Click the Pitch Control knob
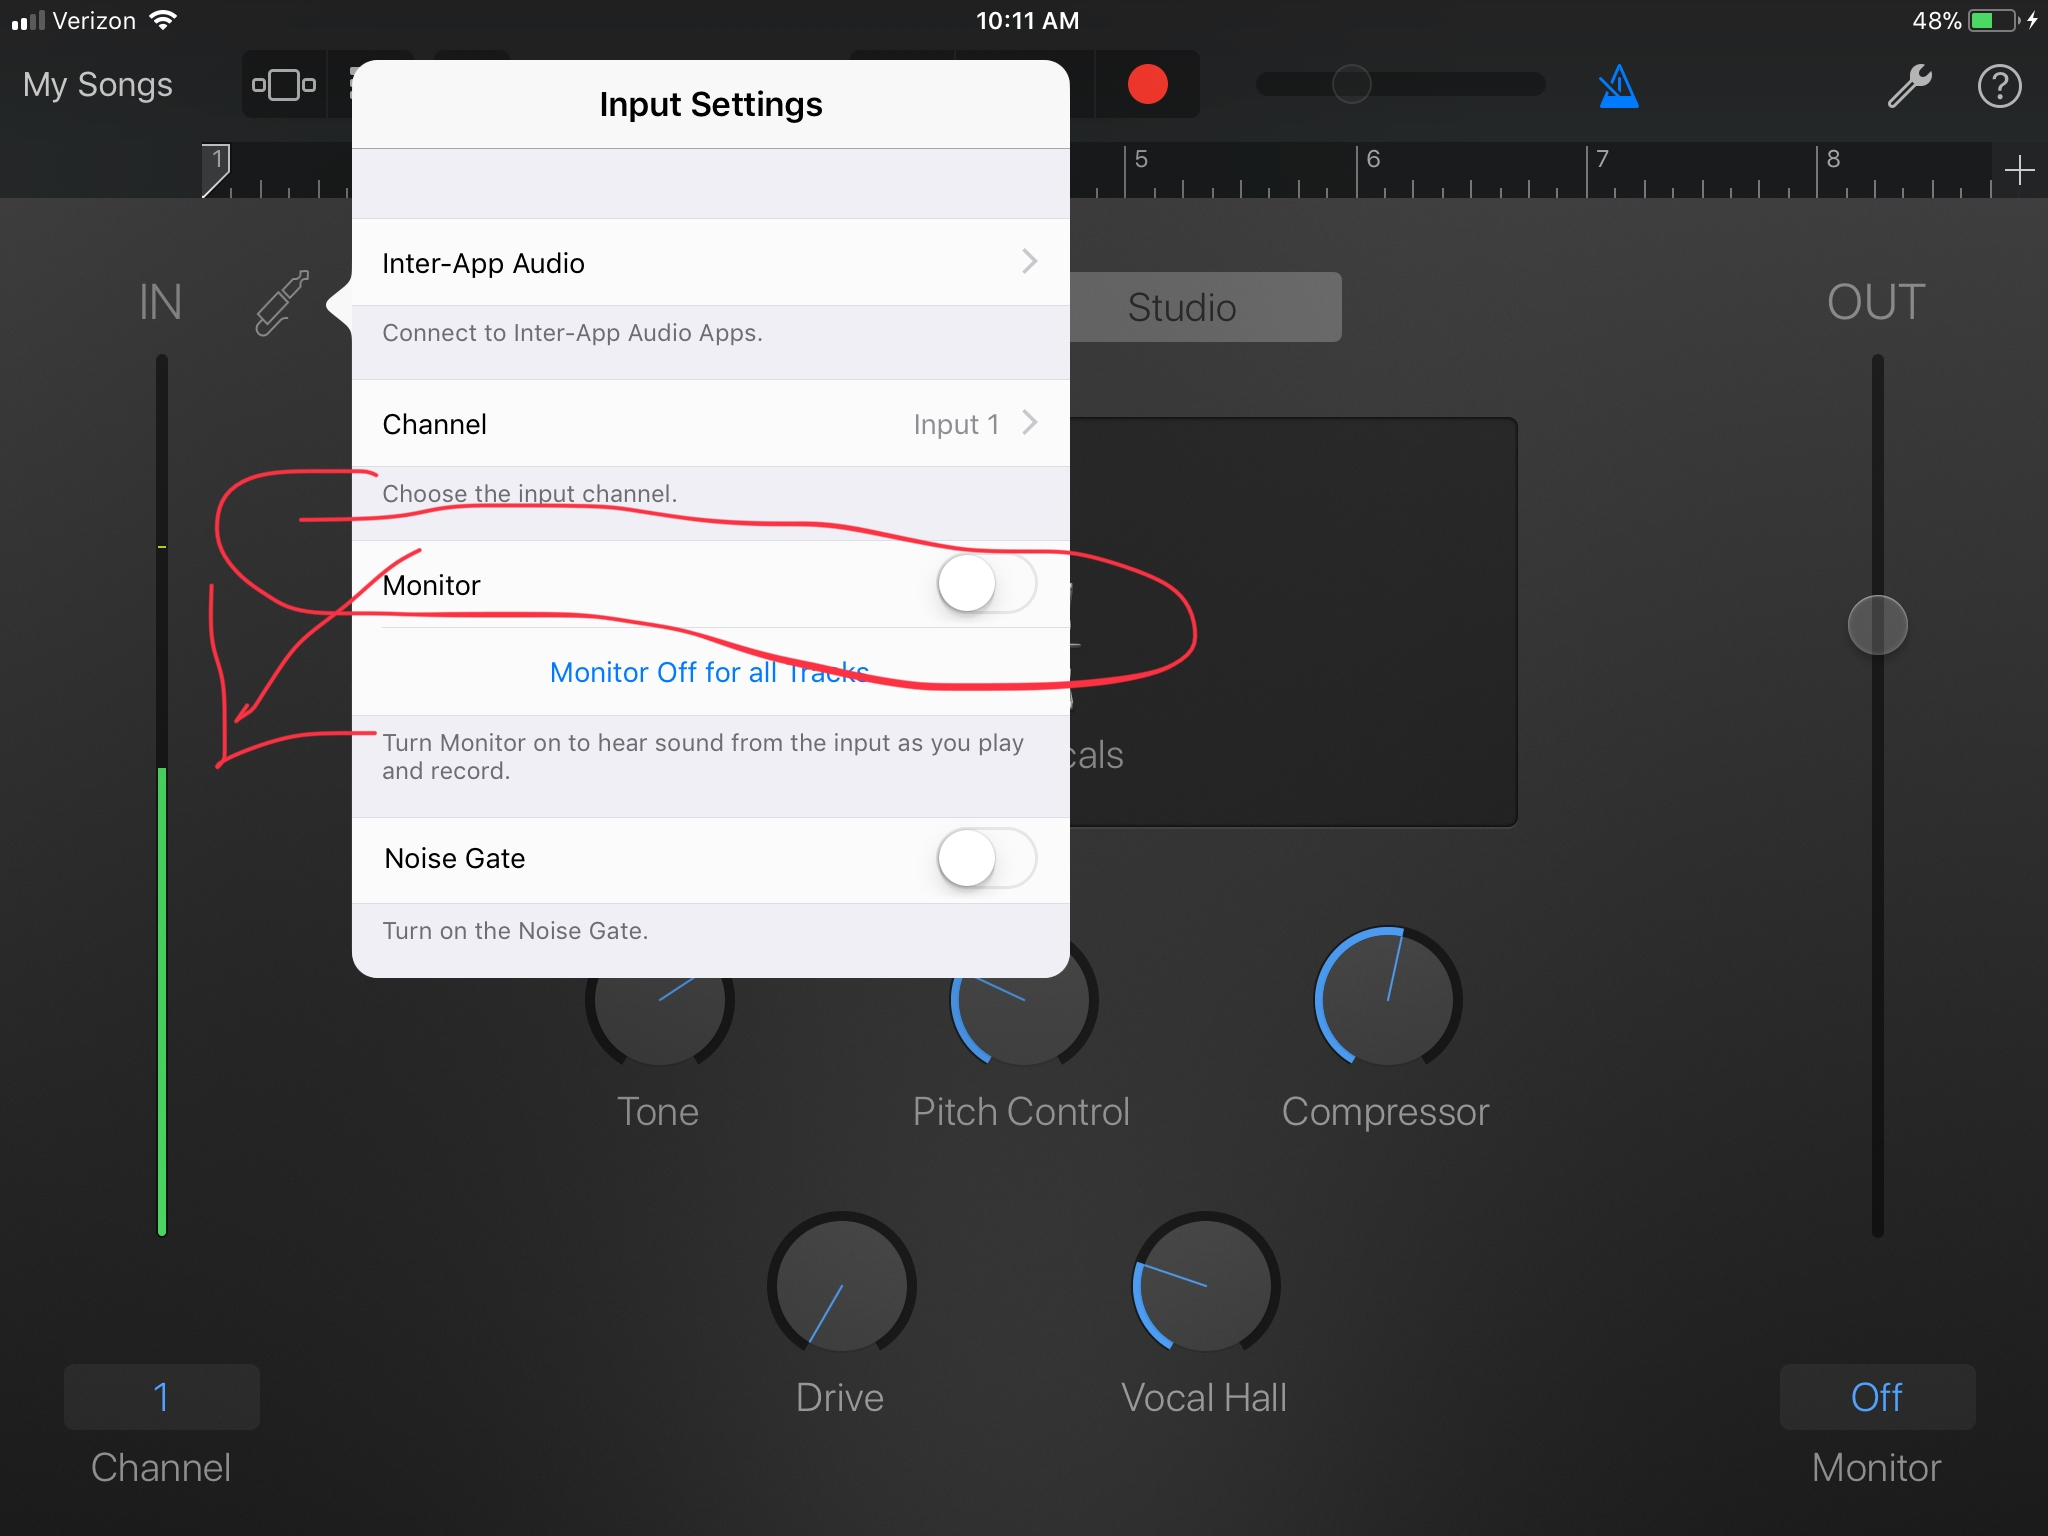This screenshot has height=1536, width=2048. (1023, 1000)
